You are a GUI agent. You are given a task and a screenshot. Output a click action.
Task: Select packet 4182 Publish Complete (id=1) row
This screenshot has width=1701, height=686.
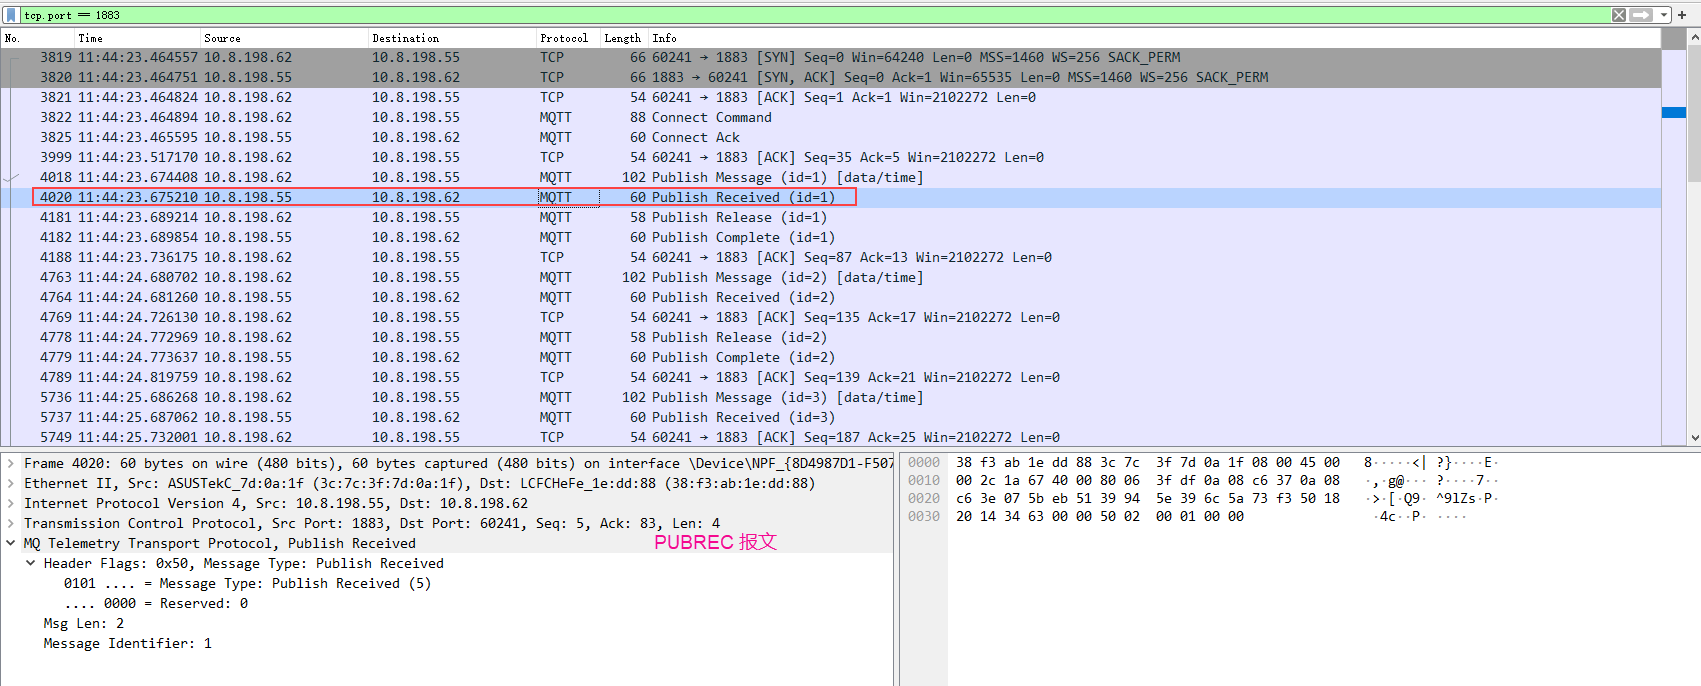pos(830,237)
